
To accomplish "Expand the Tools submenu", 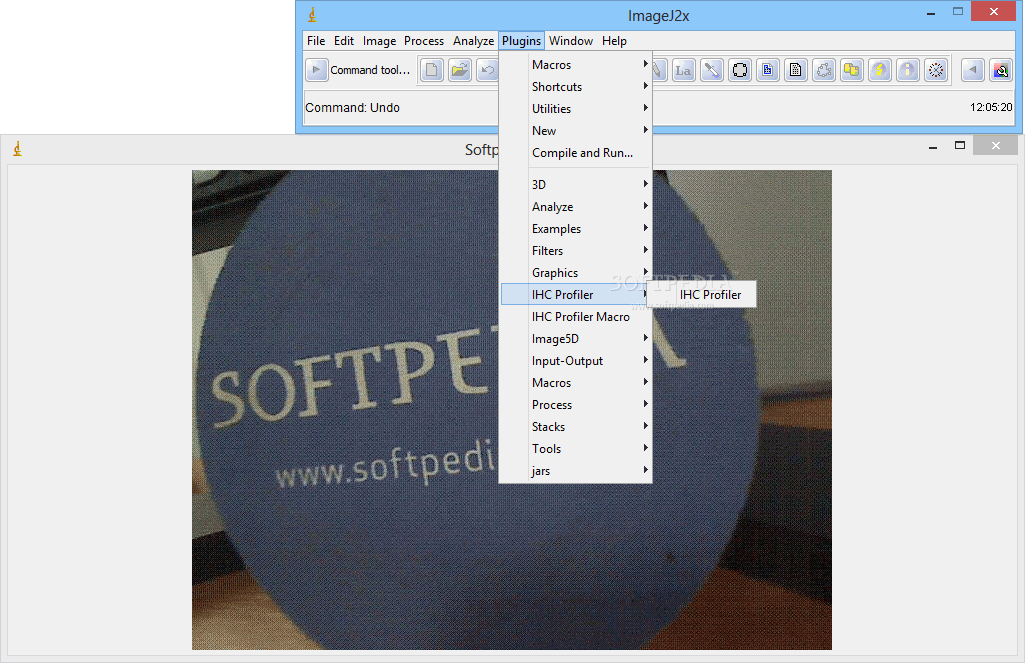I will tap(576, 449).
